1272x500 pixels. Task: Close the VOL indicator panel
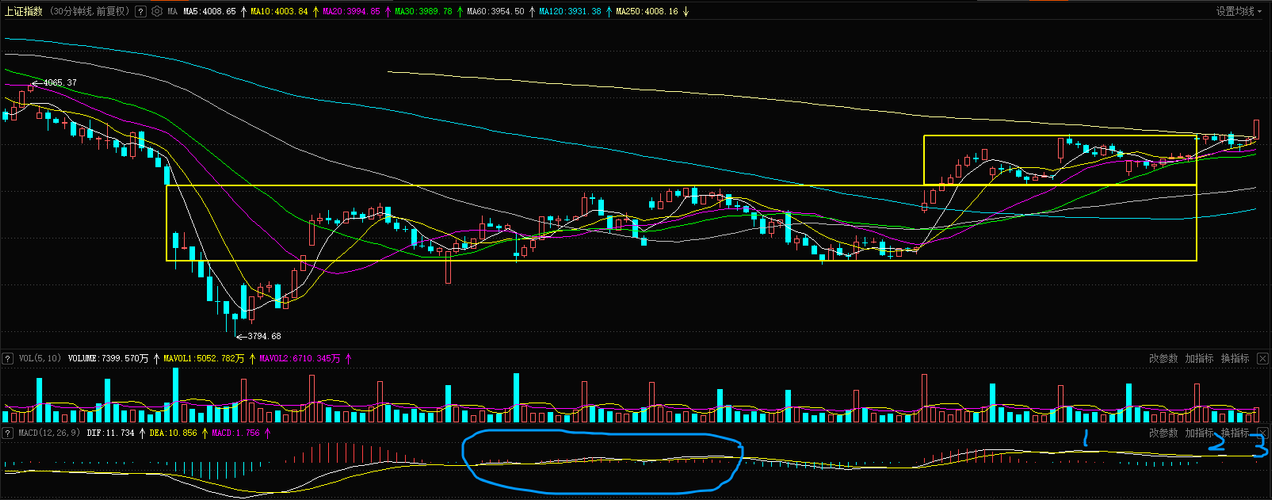(1264, 358)
